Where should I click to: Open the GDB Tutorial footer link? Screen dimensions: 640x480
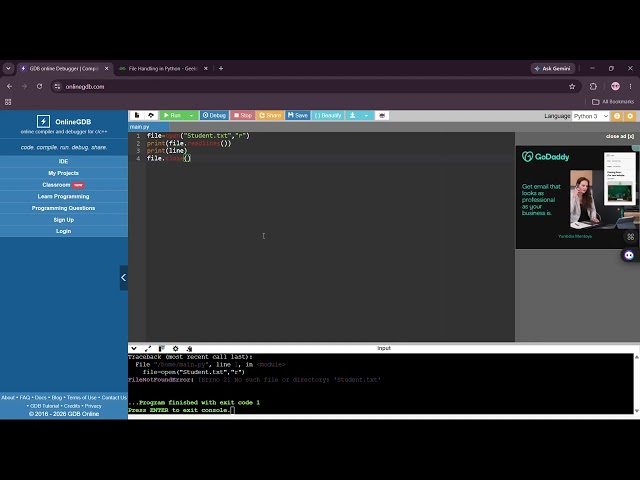[44, 406]
